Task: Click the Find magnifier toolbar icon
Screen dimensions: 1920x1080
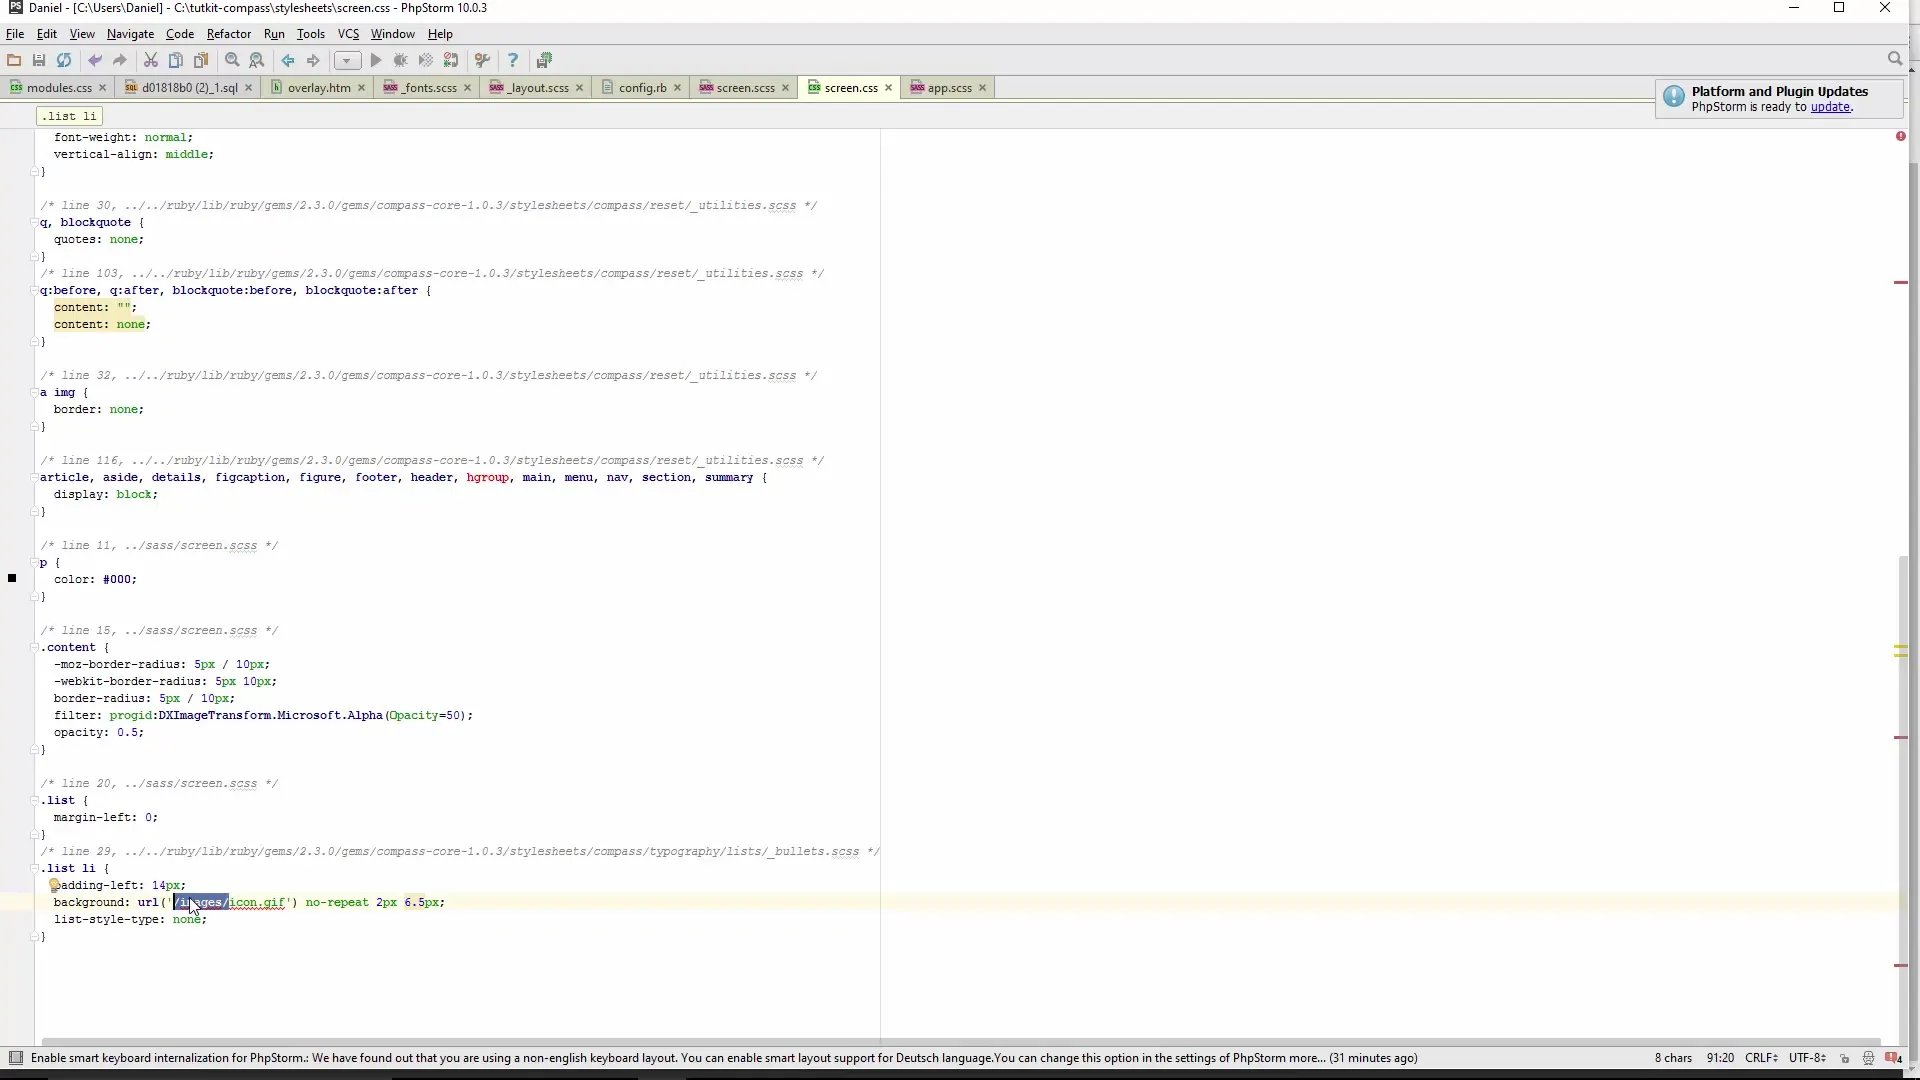Action: (232, 60)
